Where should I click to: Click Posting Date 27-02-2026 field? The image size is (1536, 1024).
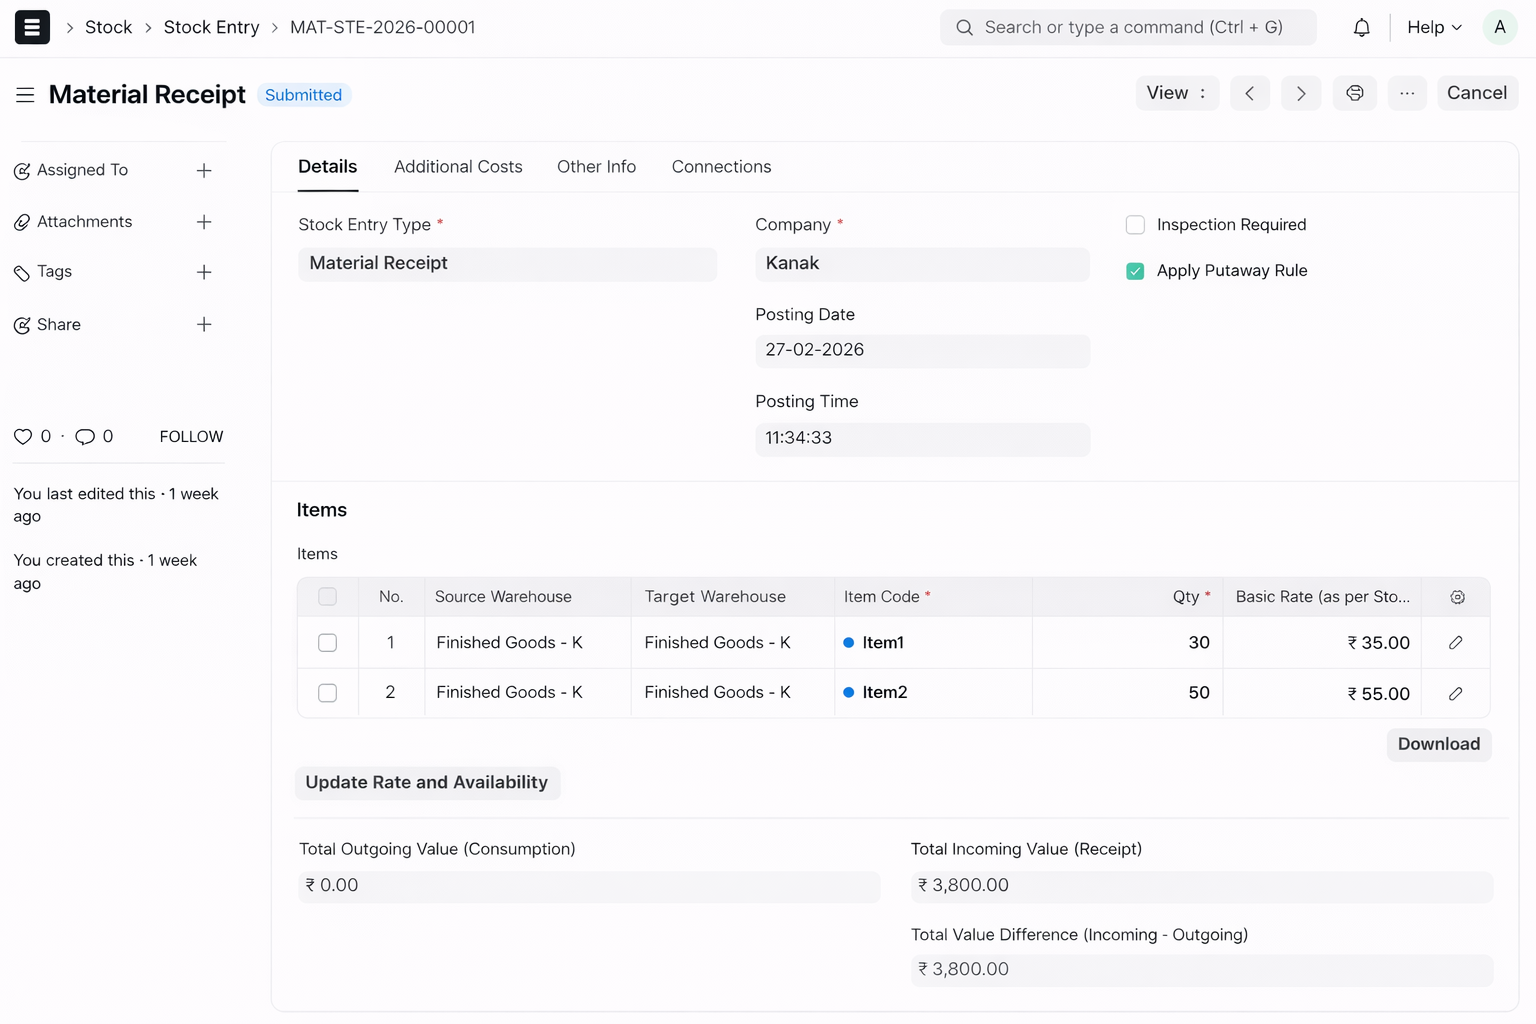pyautogui.click(x=922, y=351)
